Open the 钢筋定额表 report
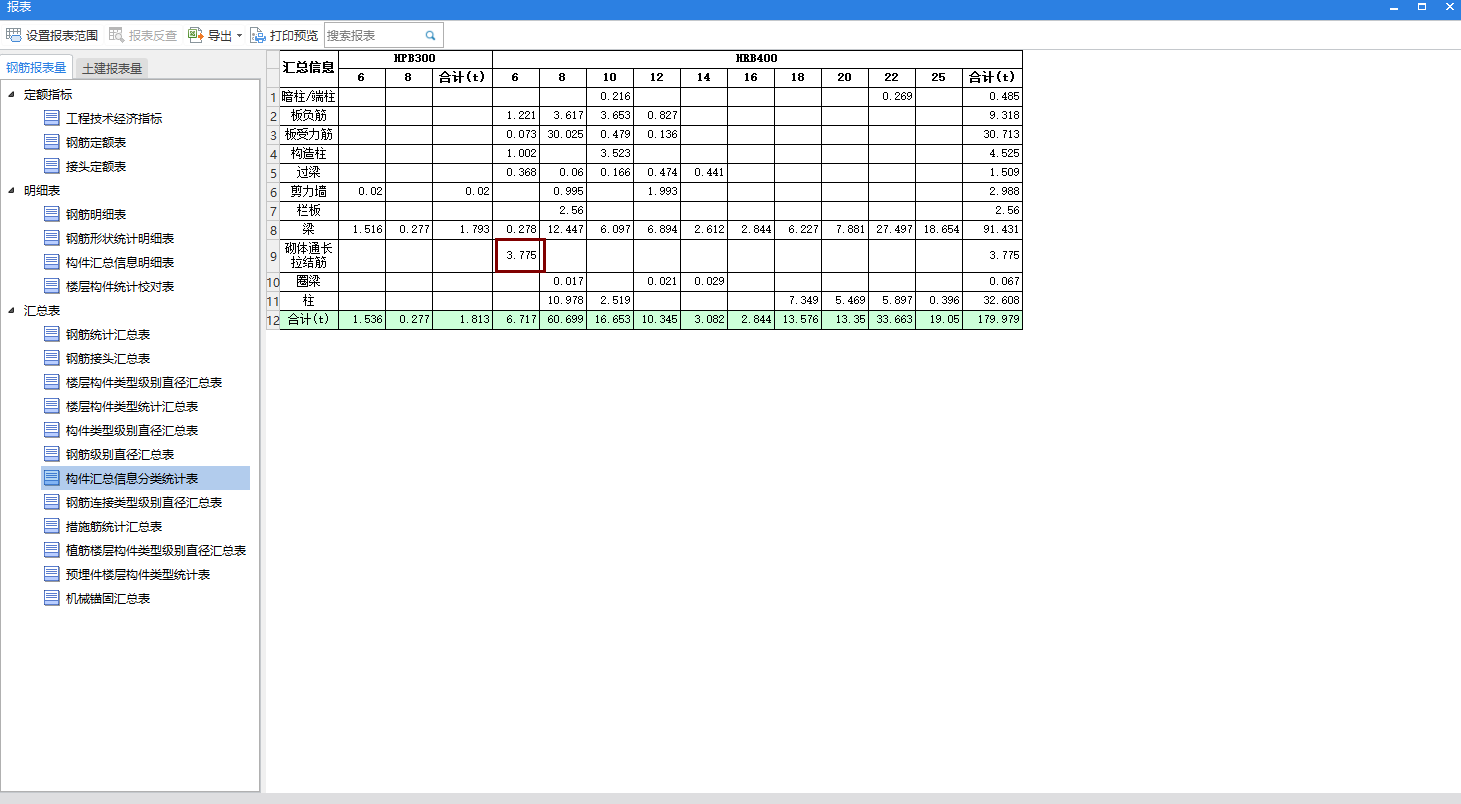The height and width of the screenshot is (804, 1461). [x=96, y=142]
